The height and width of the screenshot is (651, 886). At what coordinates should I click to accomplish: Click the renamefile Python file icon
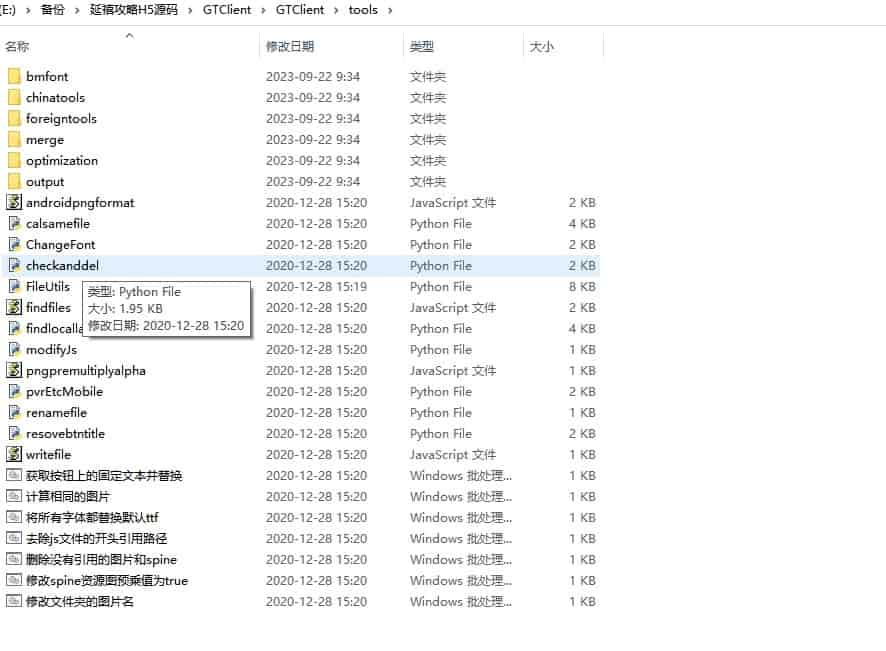click(x=14, y=413)
